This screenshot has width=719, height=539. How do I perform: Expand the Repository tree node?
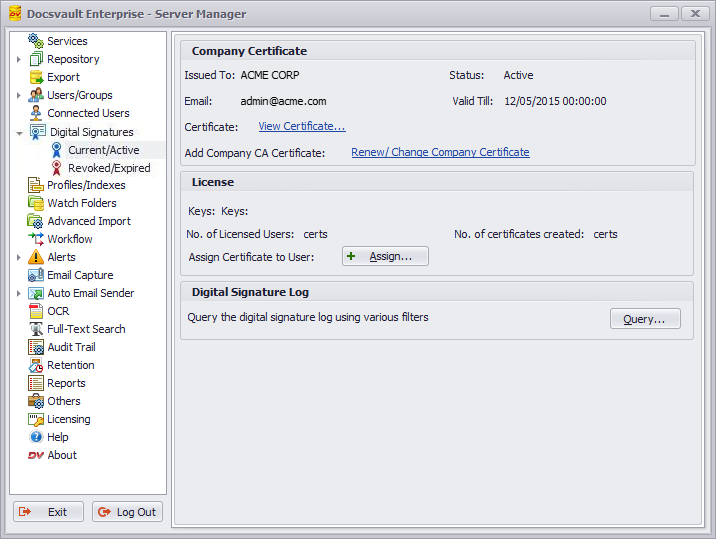tap(19, 59)
